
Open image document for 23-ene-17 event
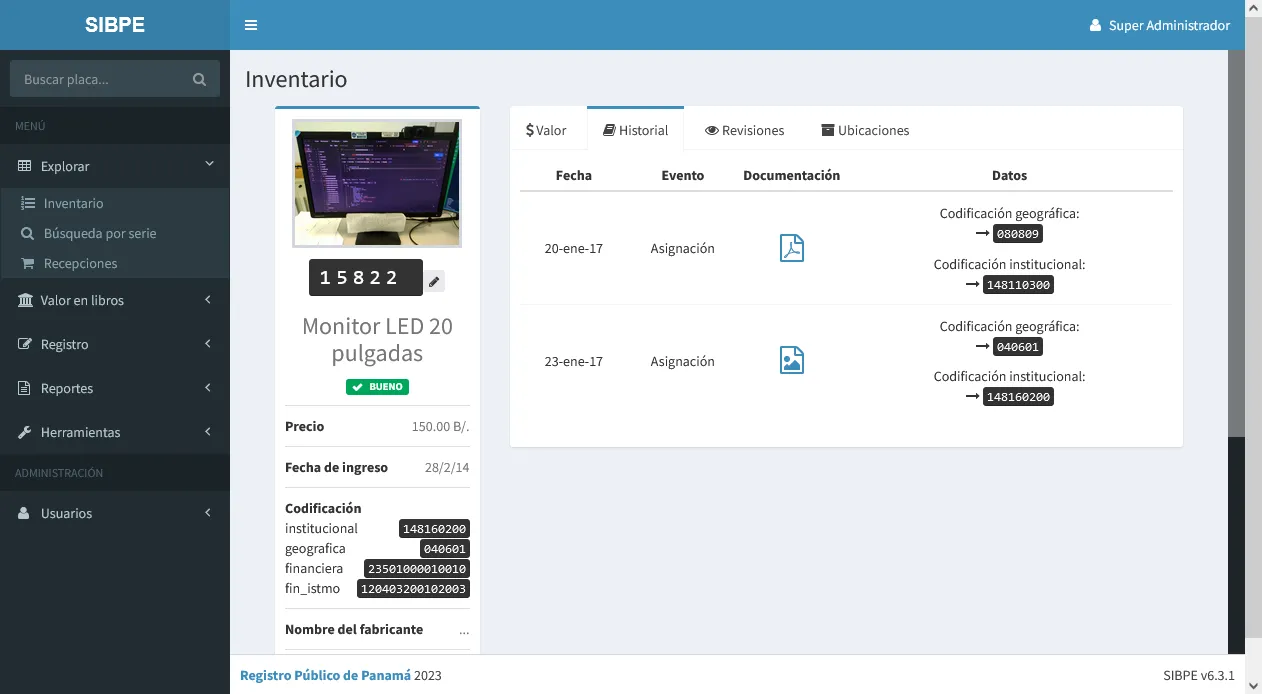coord(791,360)
